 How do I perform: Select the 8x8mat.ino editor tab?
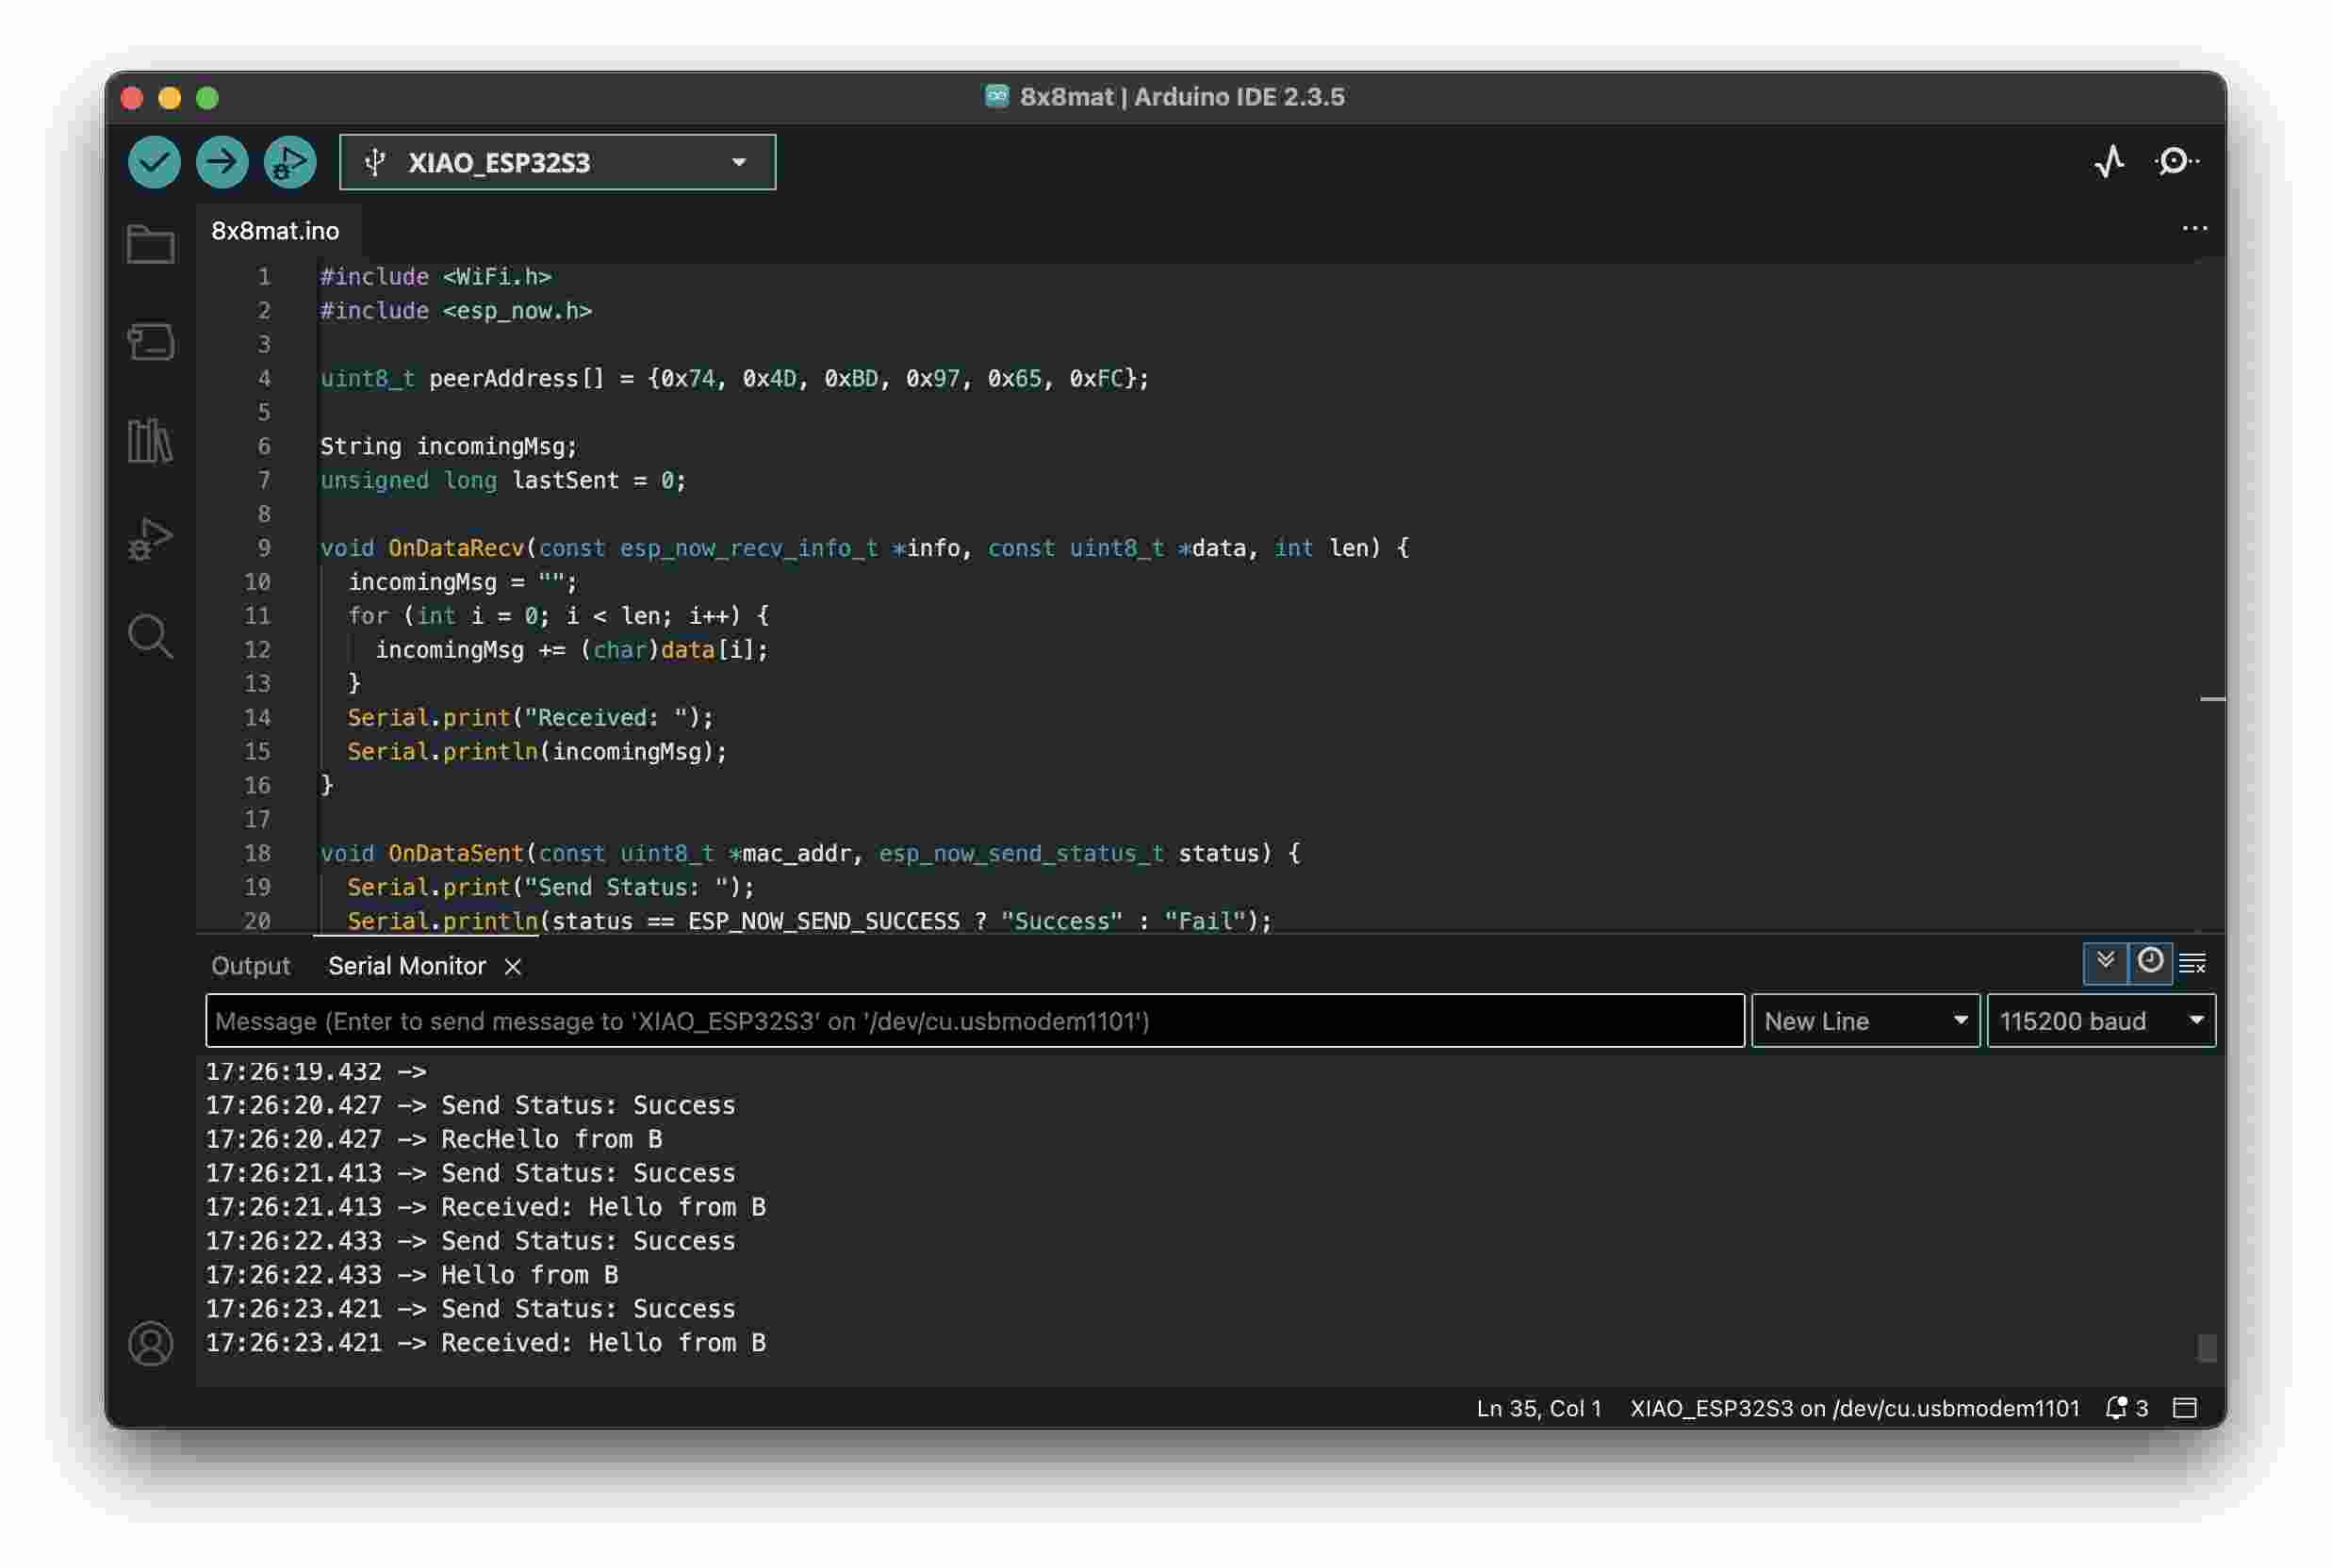[275, 231]
